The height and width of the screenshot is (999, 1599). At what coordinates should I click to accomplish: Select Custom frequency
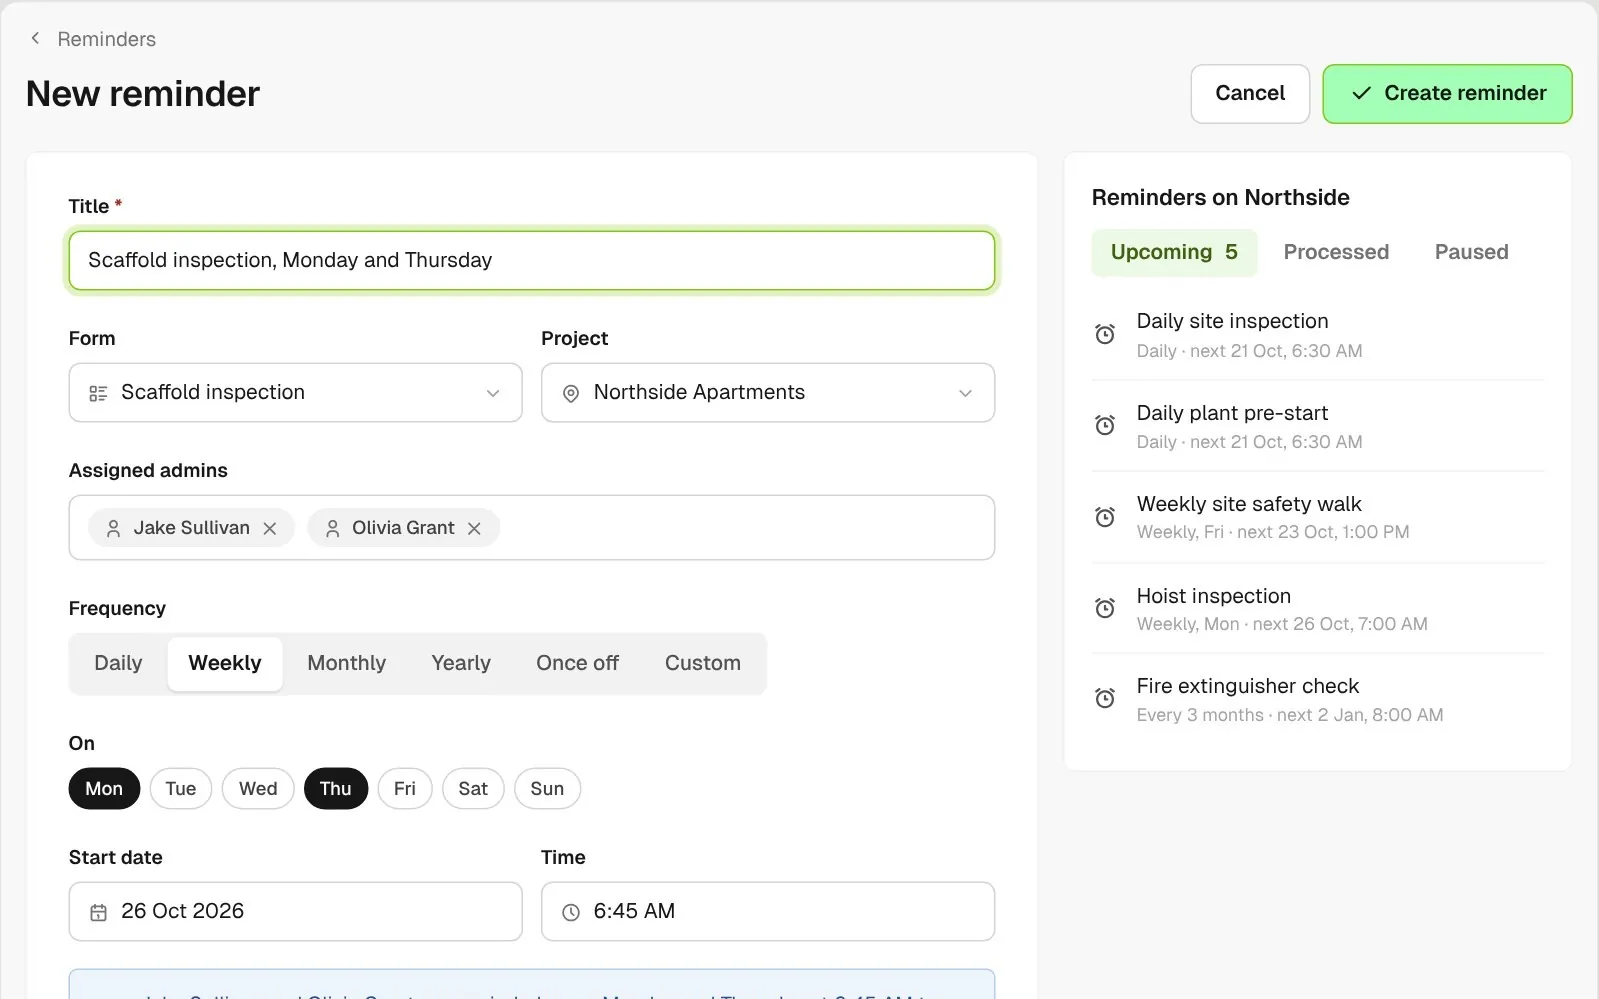[x=703, y=663]
